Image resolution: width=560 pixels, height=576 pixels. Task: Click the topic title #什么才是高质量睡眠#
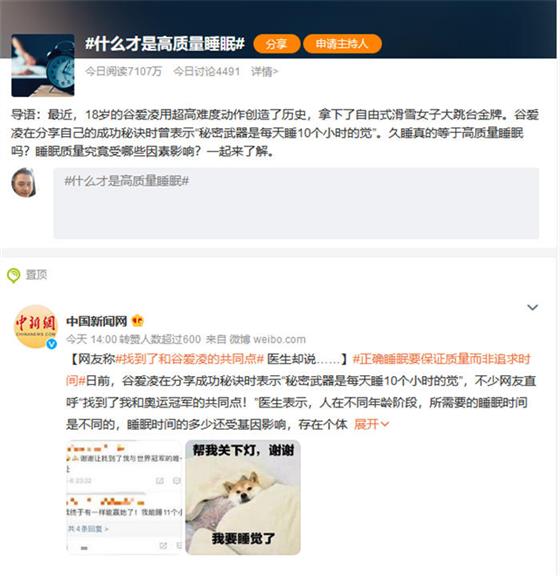[165, 44]
